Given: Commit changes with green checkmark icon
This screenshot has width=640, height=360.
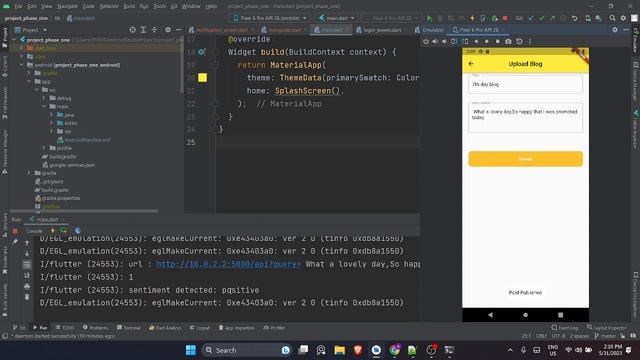Looking at the screenshot, I should click(542, 18).
